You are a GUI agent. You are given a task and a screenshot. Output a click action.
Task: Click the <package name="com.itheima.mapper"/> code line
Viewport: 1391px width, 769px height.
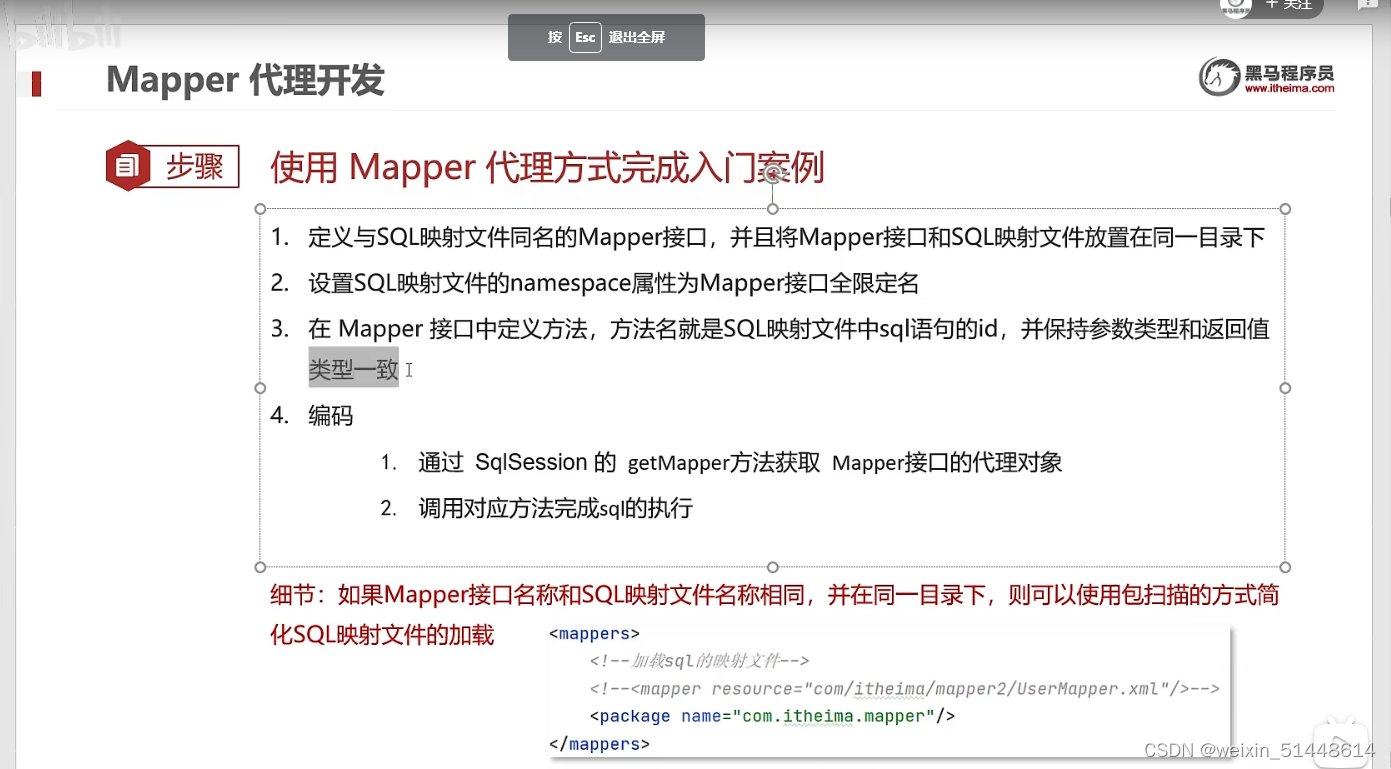(772, 716)
